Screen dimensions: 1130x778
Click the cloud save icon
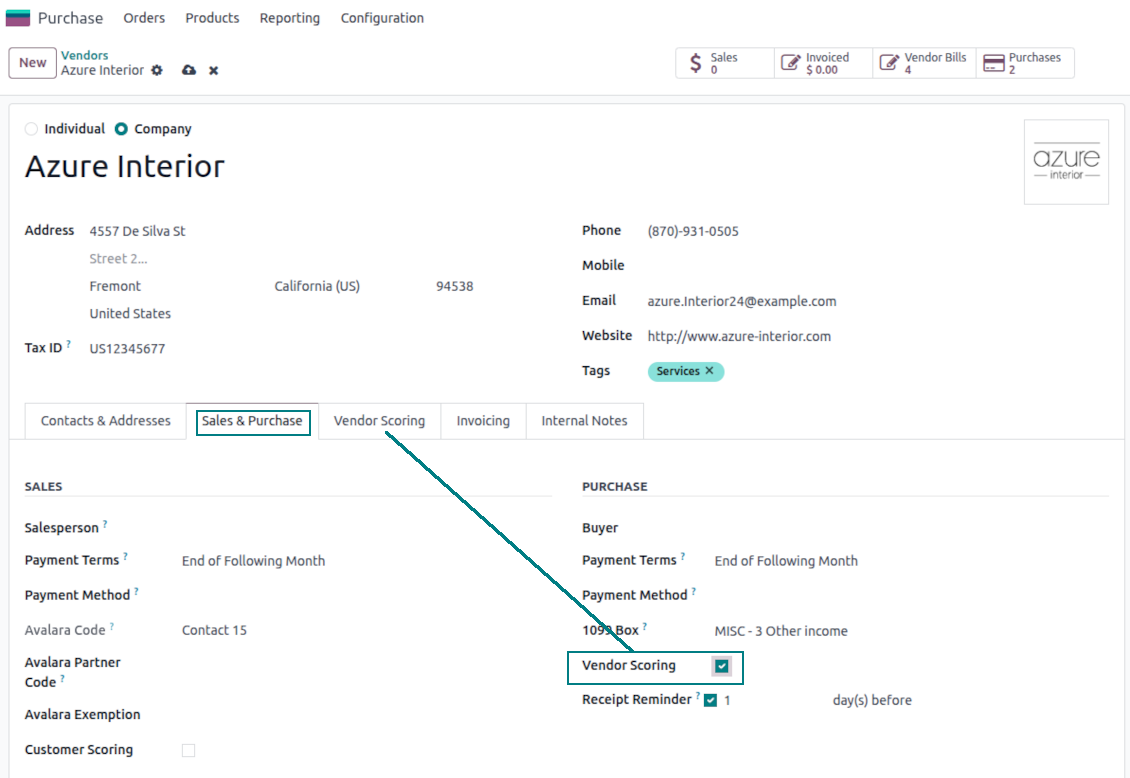(x=189, y=71)
